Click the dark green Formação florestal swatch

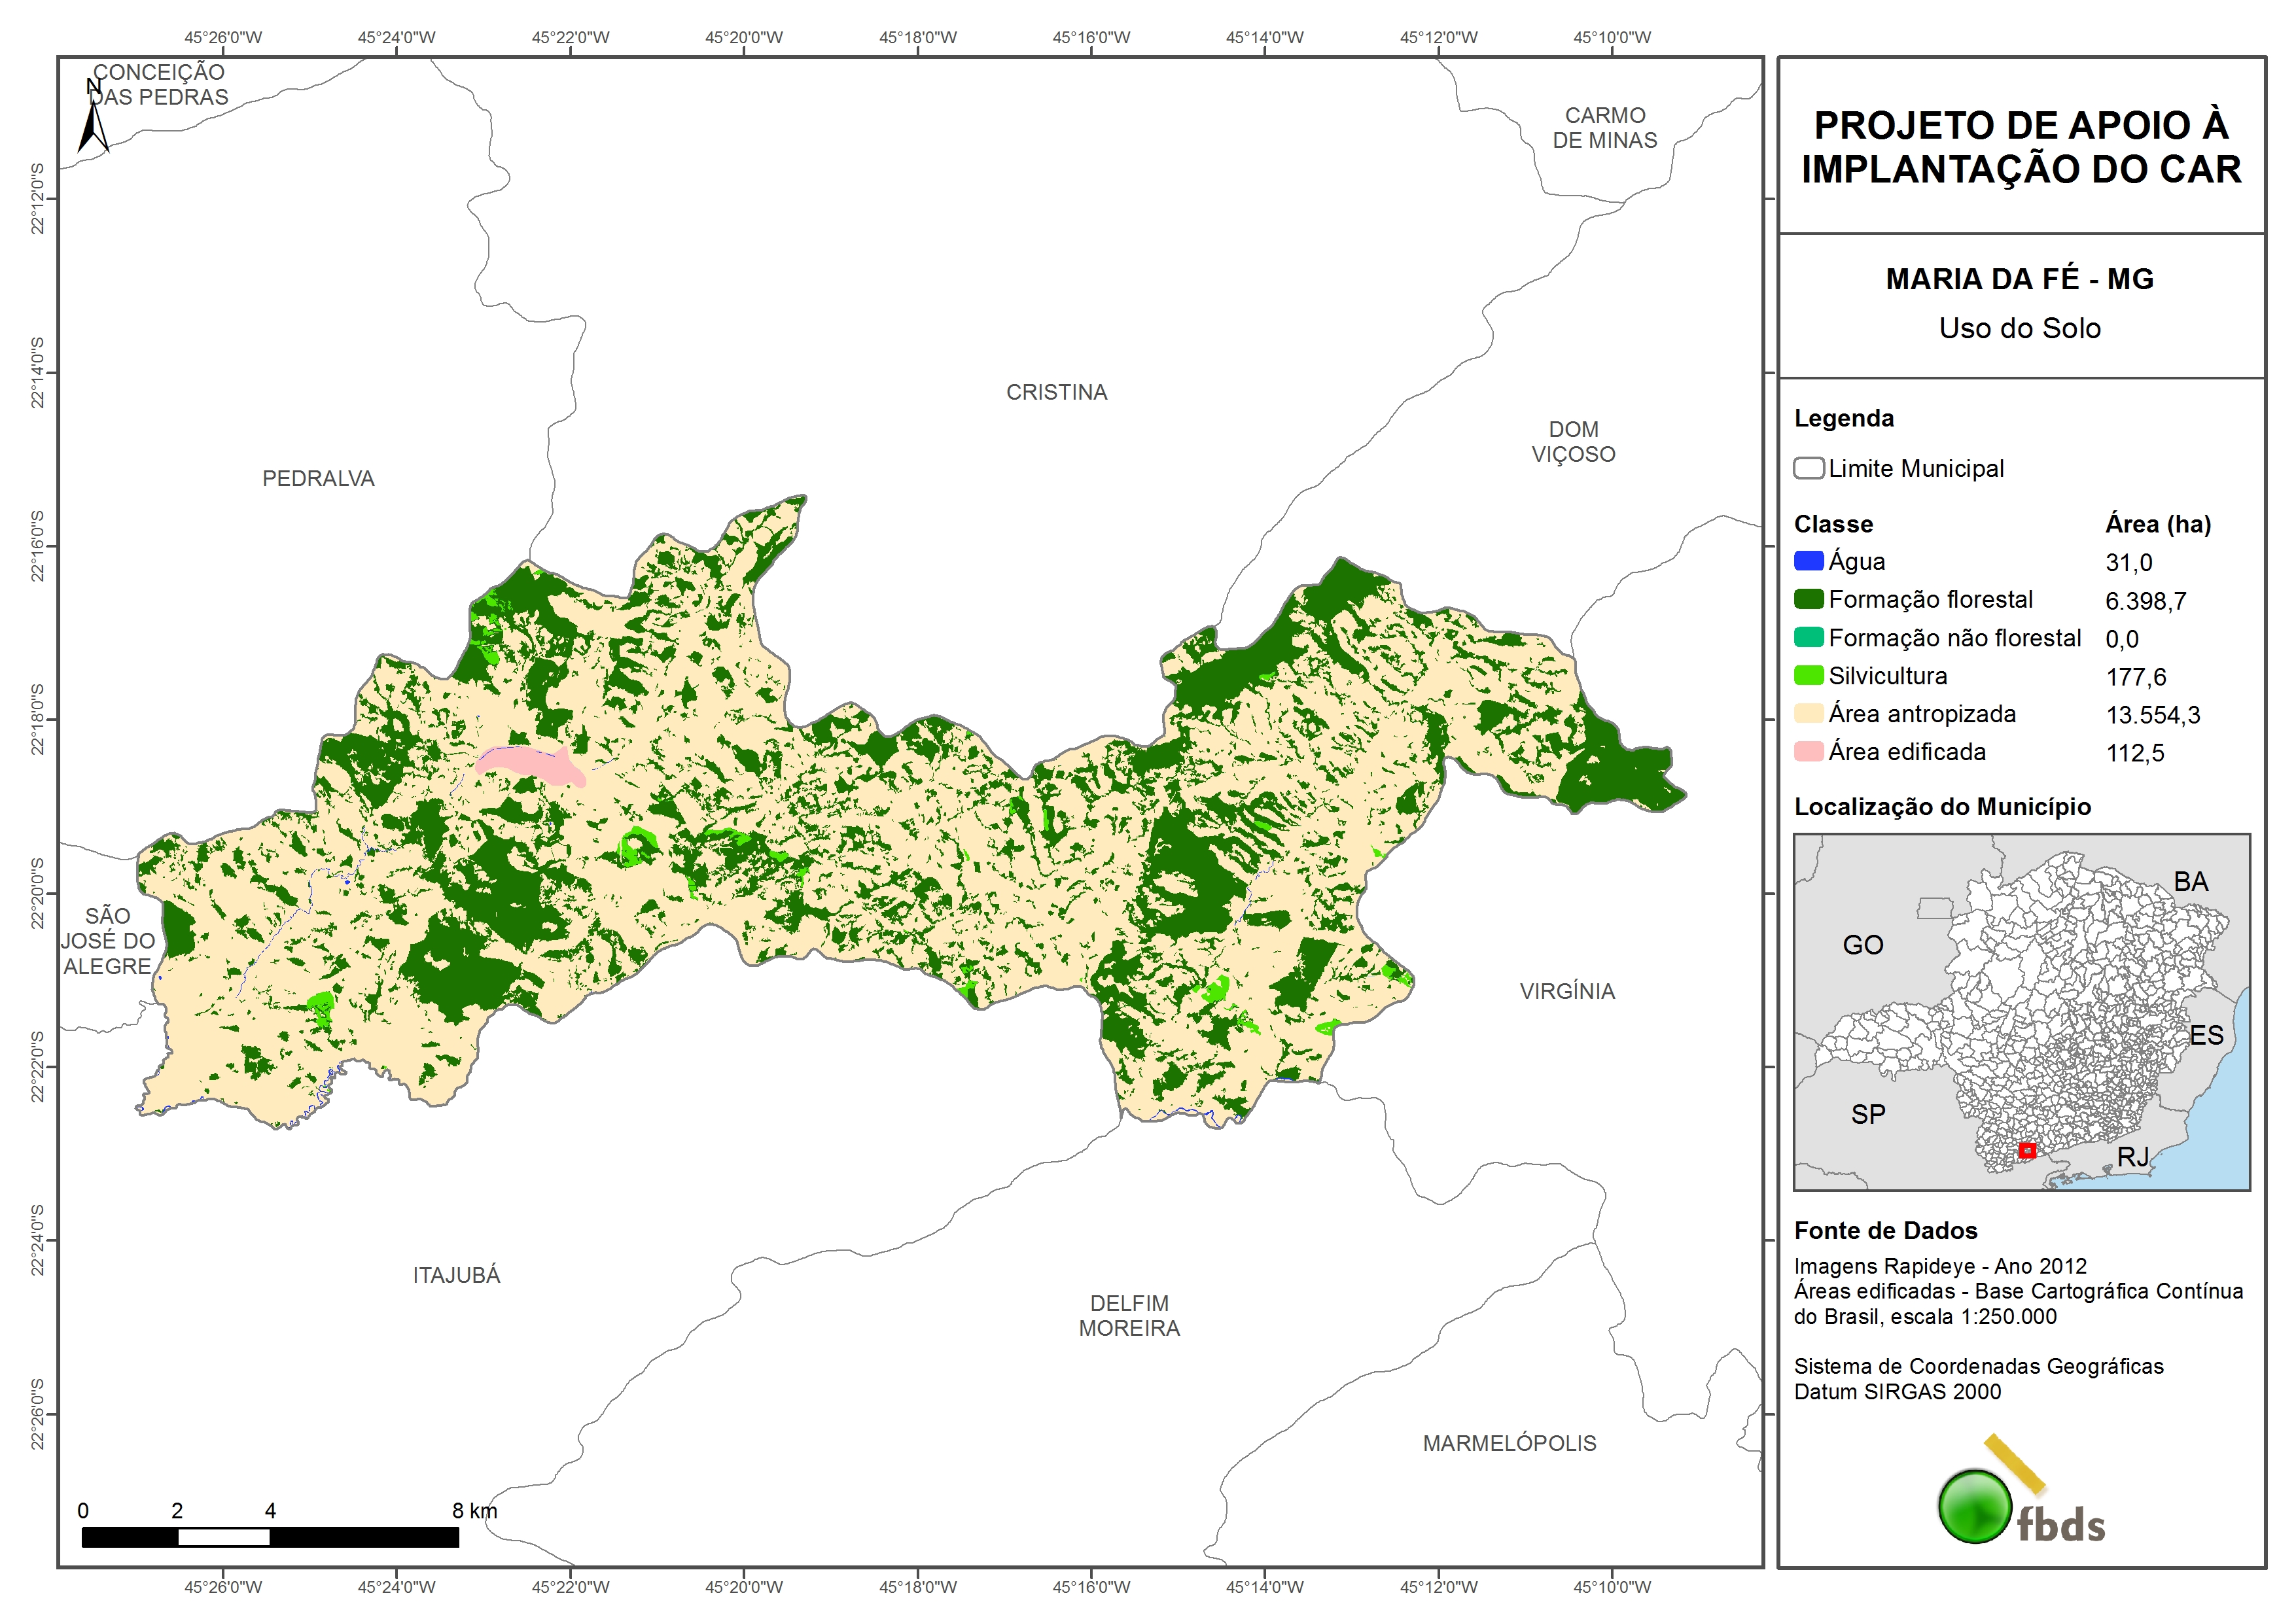(x=1808, y=599)
